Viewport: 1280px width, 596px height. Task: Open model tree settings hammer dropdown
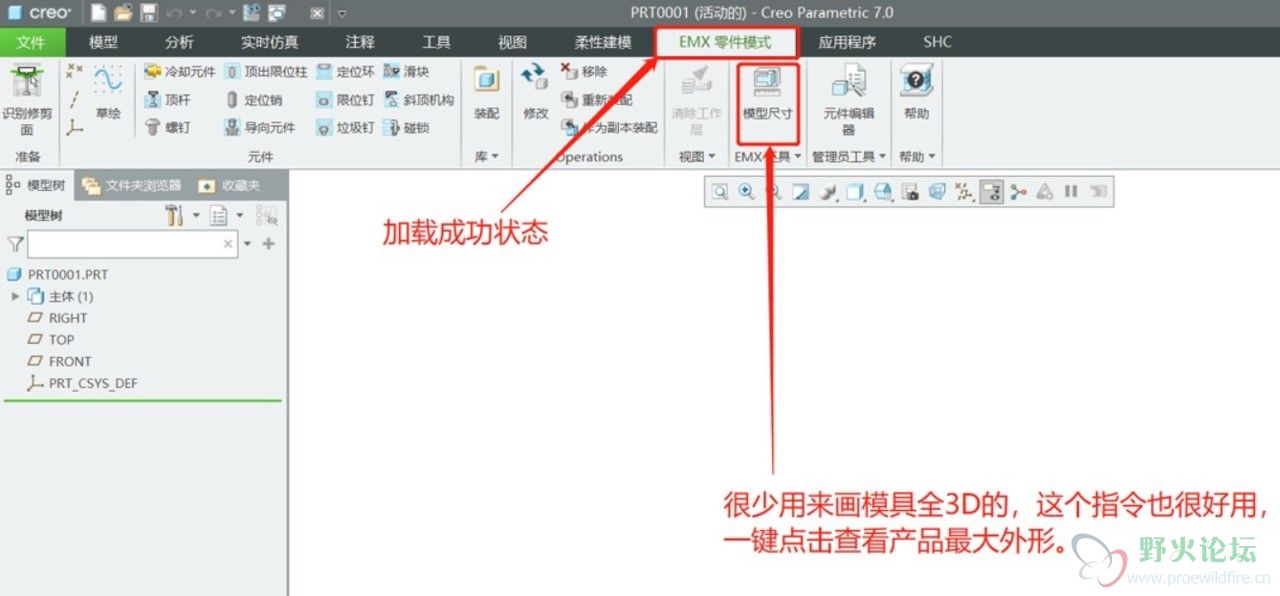[x=182, y=216]
